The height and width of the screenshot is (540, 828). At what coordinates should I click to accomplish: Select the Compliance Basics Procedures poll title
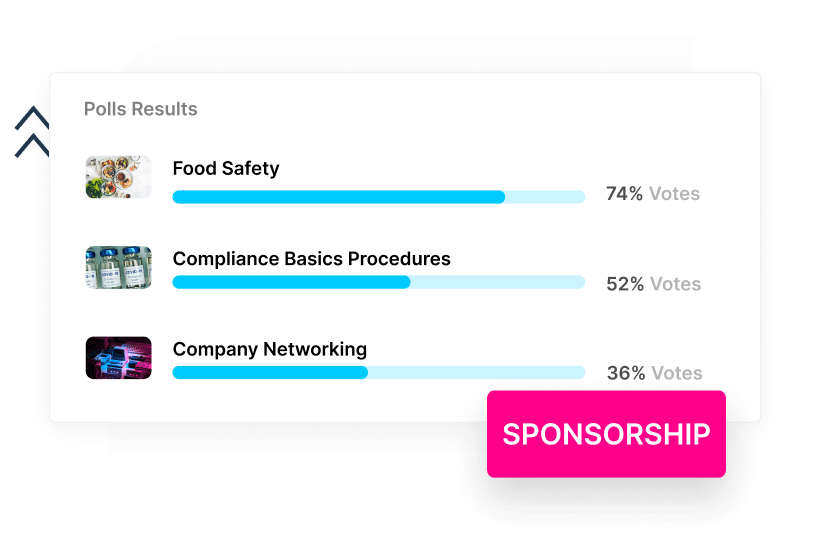point(311,259)
